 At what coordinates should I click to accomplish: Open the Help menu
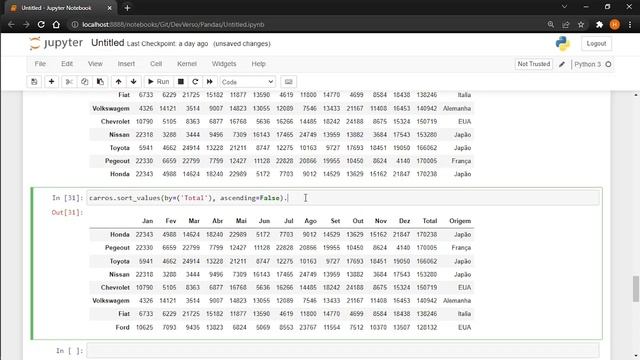tap(258, 64)
